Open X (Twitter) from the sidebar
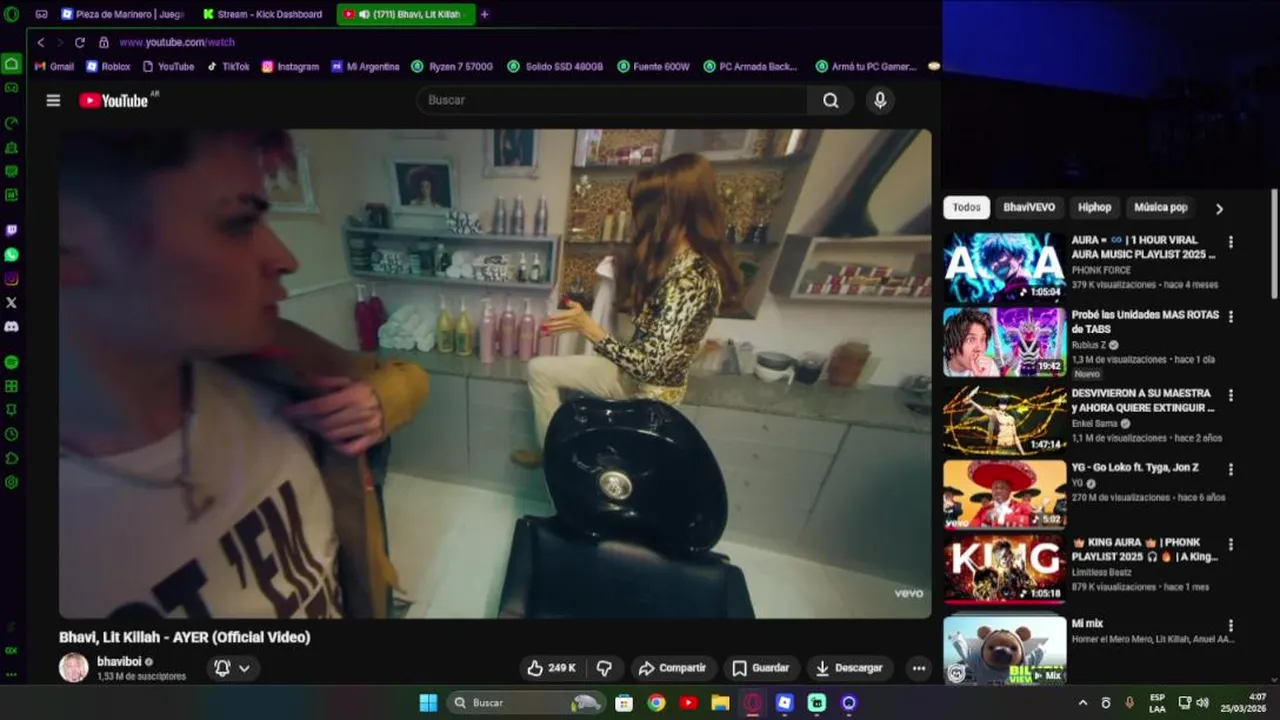 pyautogui.click(x=11, y=302)
